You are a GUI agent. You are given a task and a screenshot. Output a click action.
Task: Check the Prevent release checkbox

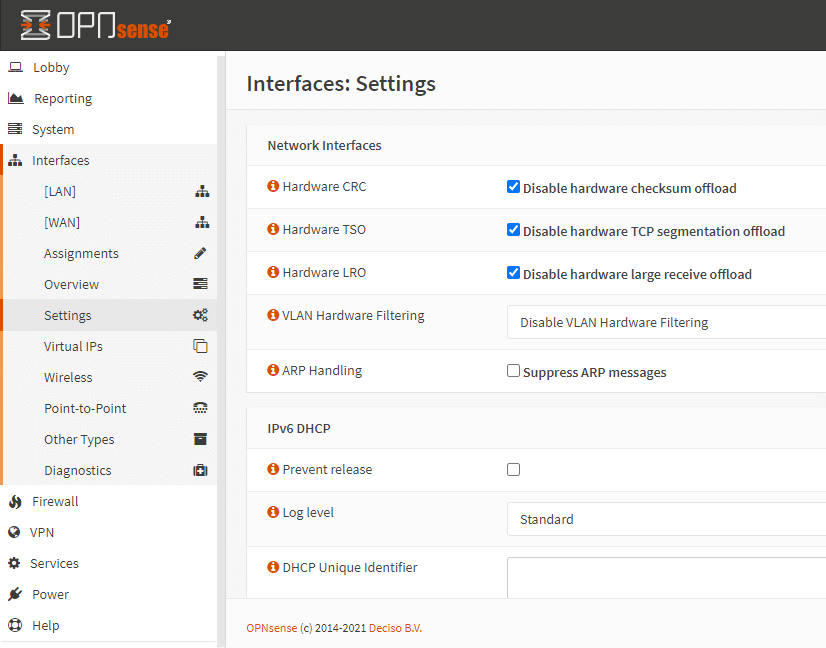click(x=513, y=469)
